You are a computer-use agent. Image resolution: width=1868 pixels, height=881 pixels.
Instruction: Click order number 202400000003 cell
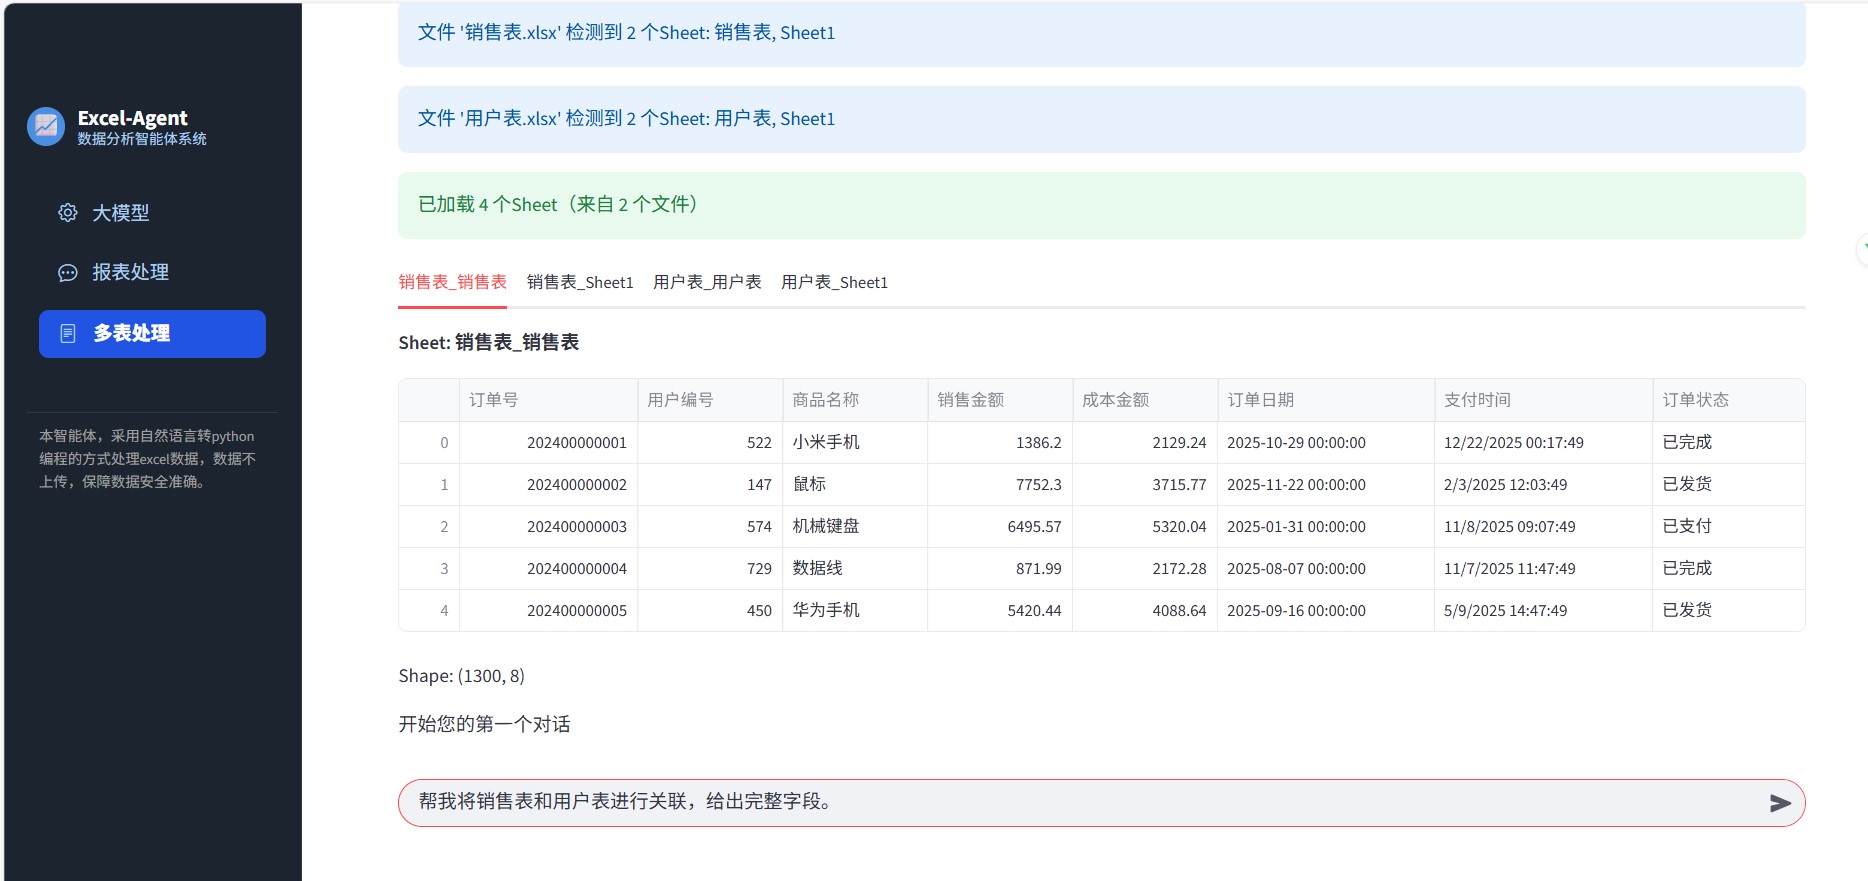point(576,527)
